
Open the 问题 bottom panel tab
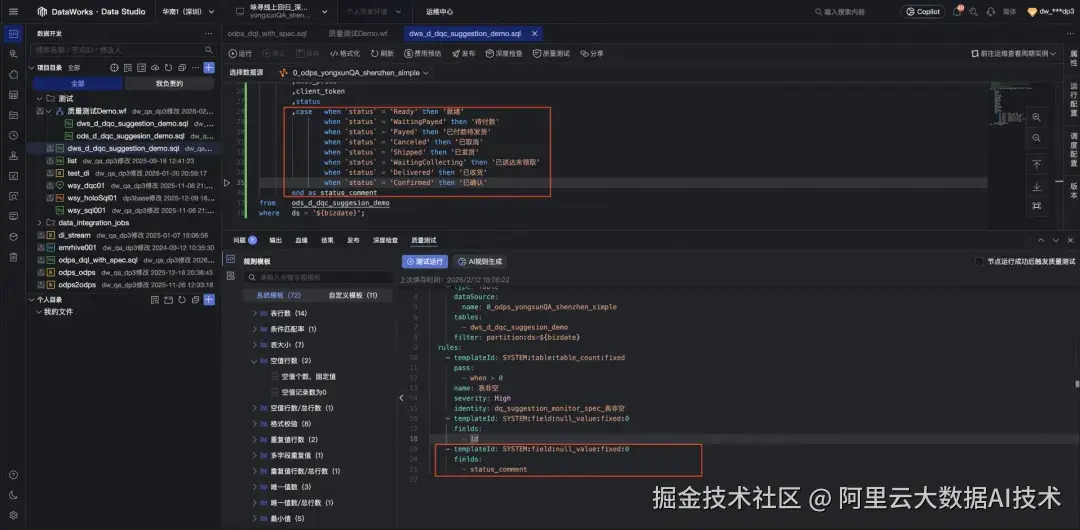click(245, 240)
